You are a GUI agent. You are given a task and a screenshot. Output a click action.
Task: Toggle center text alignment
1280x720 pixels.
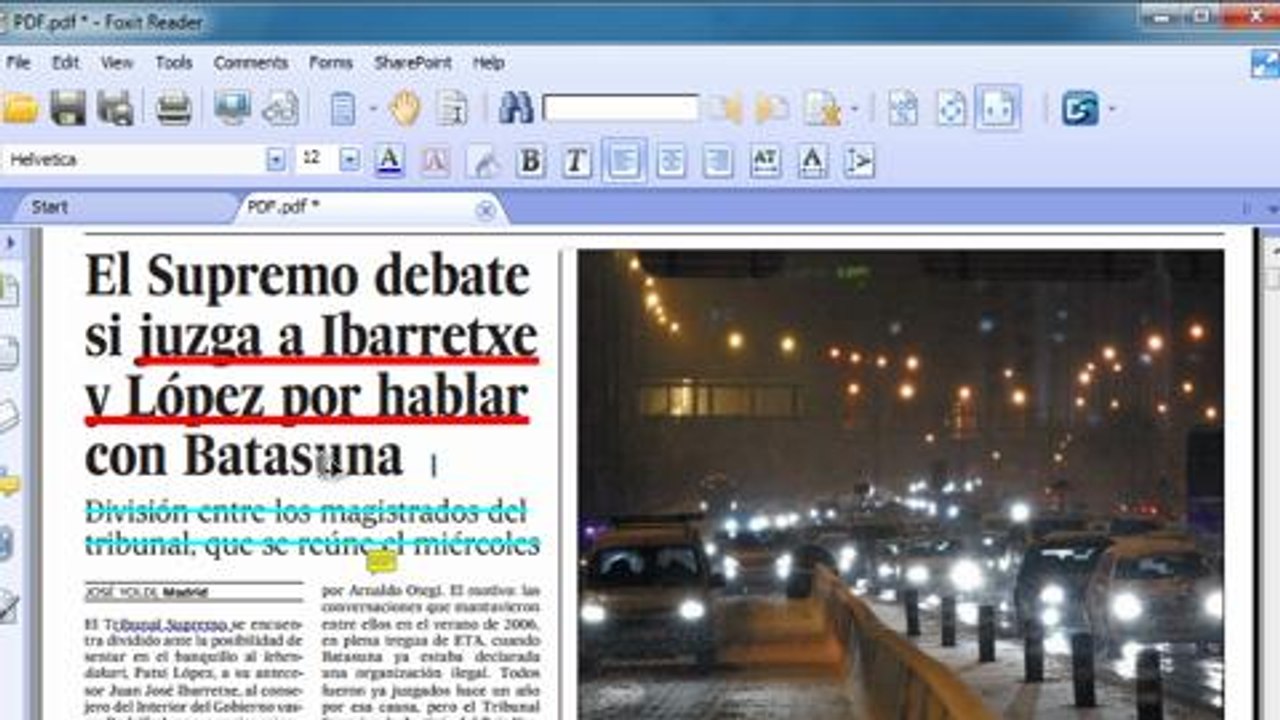tap(671, 160)
